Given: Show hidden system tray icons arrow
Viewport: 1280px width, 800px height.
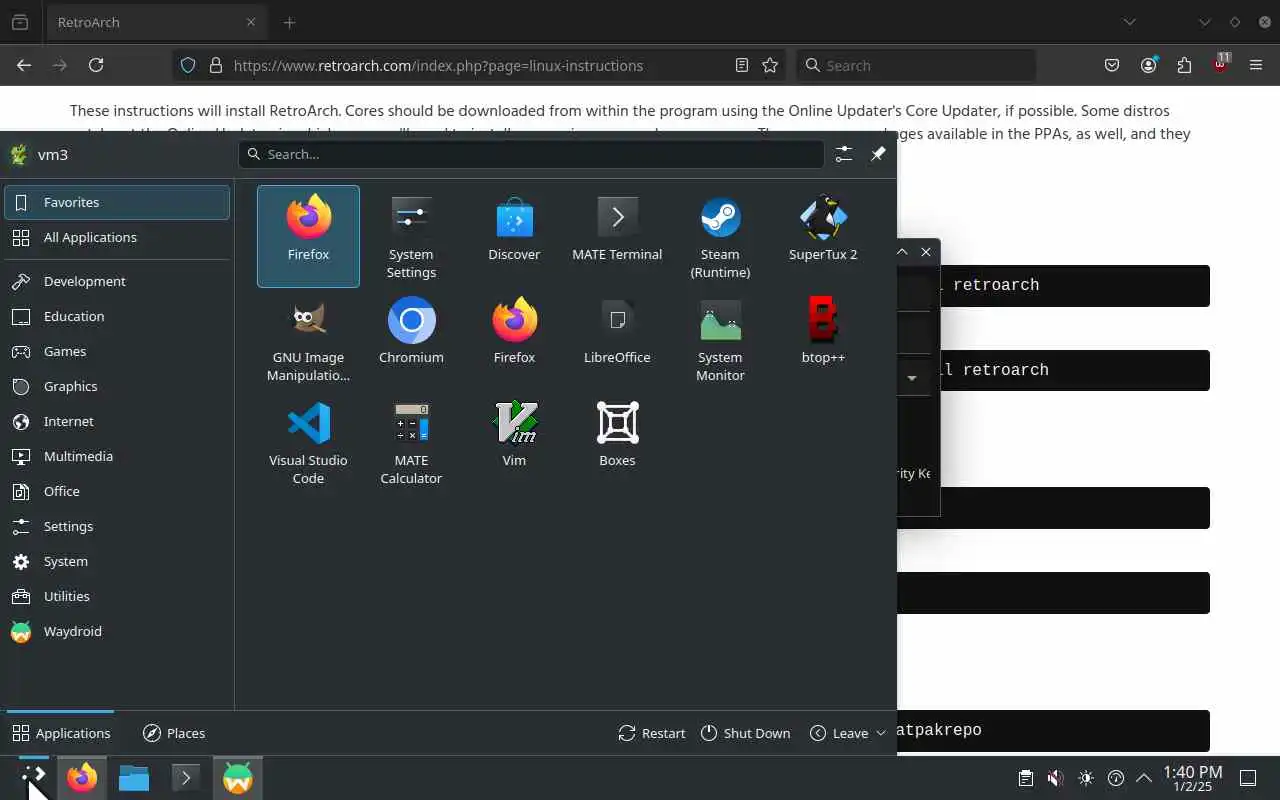Looking at the screenshot, I should 1144,778.
